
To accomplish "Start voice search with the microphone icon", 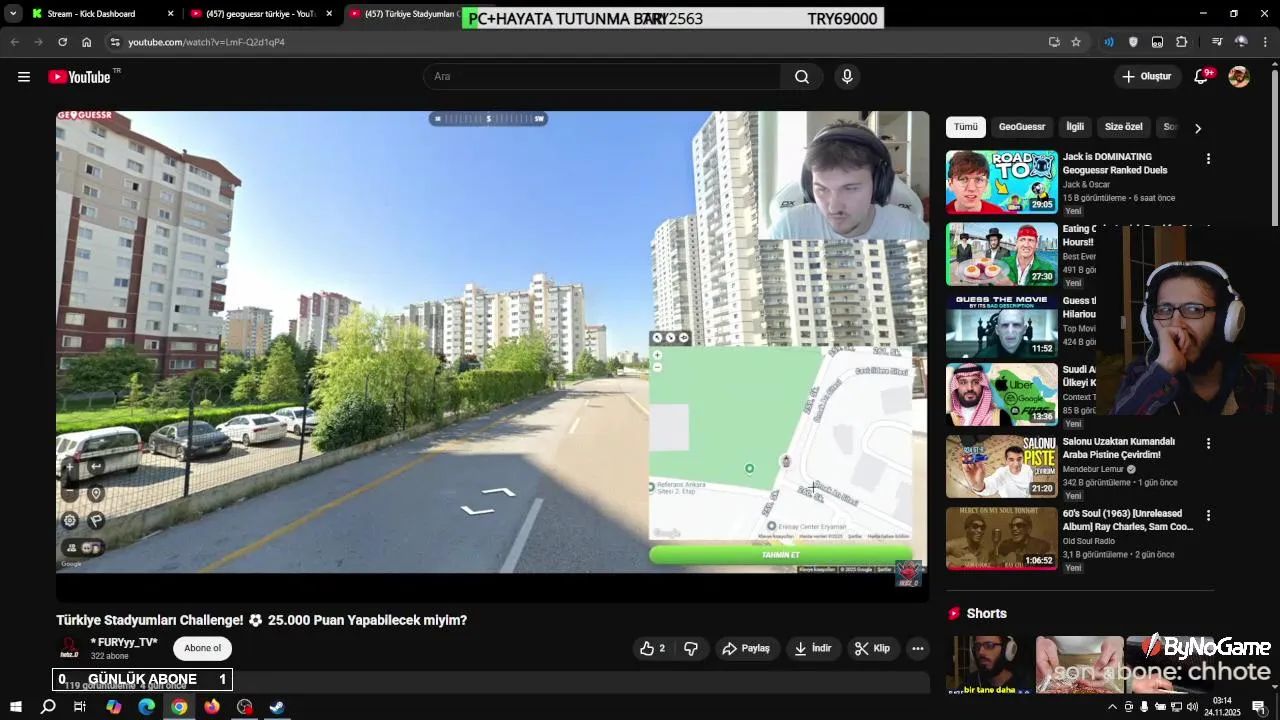I will (847, 77).
